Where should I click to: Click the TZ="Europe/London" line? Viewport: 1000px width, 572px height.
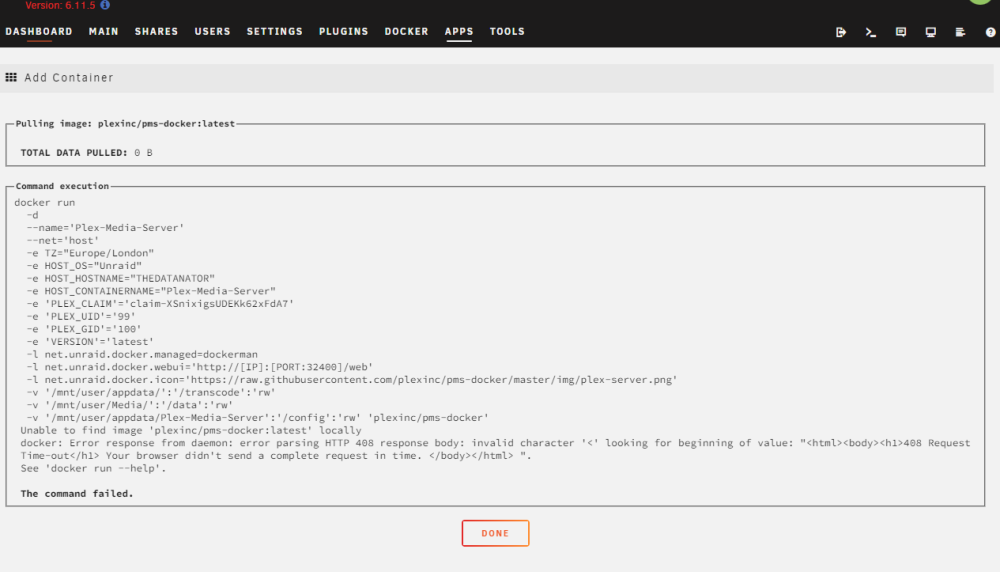90,253
